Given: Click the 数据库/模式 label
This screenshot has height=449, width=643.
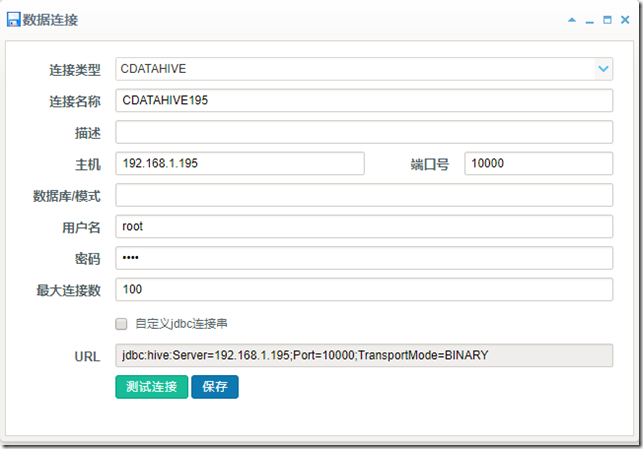Looking at the screenshot, I should point(67,196).
